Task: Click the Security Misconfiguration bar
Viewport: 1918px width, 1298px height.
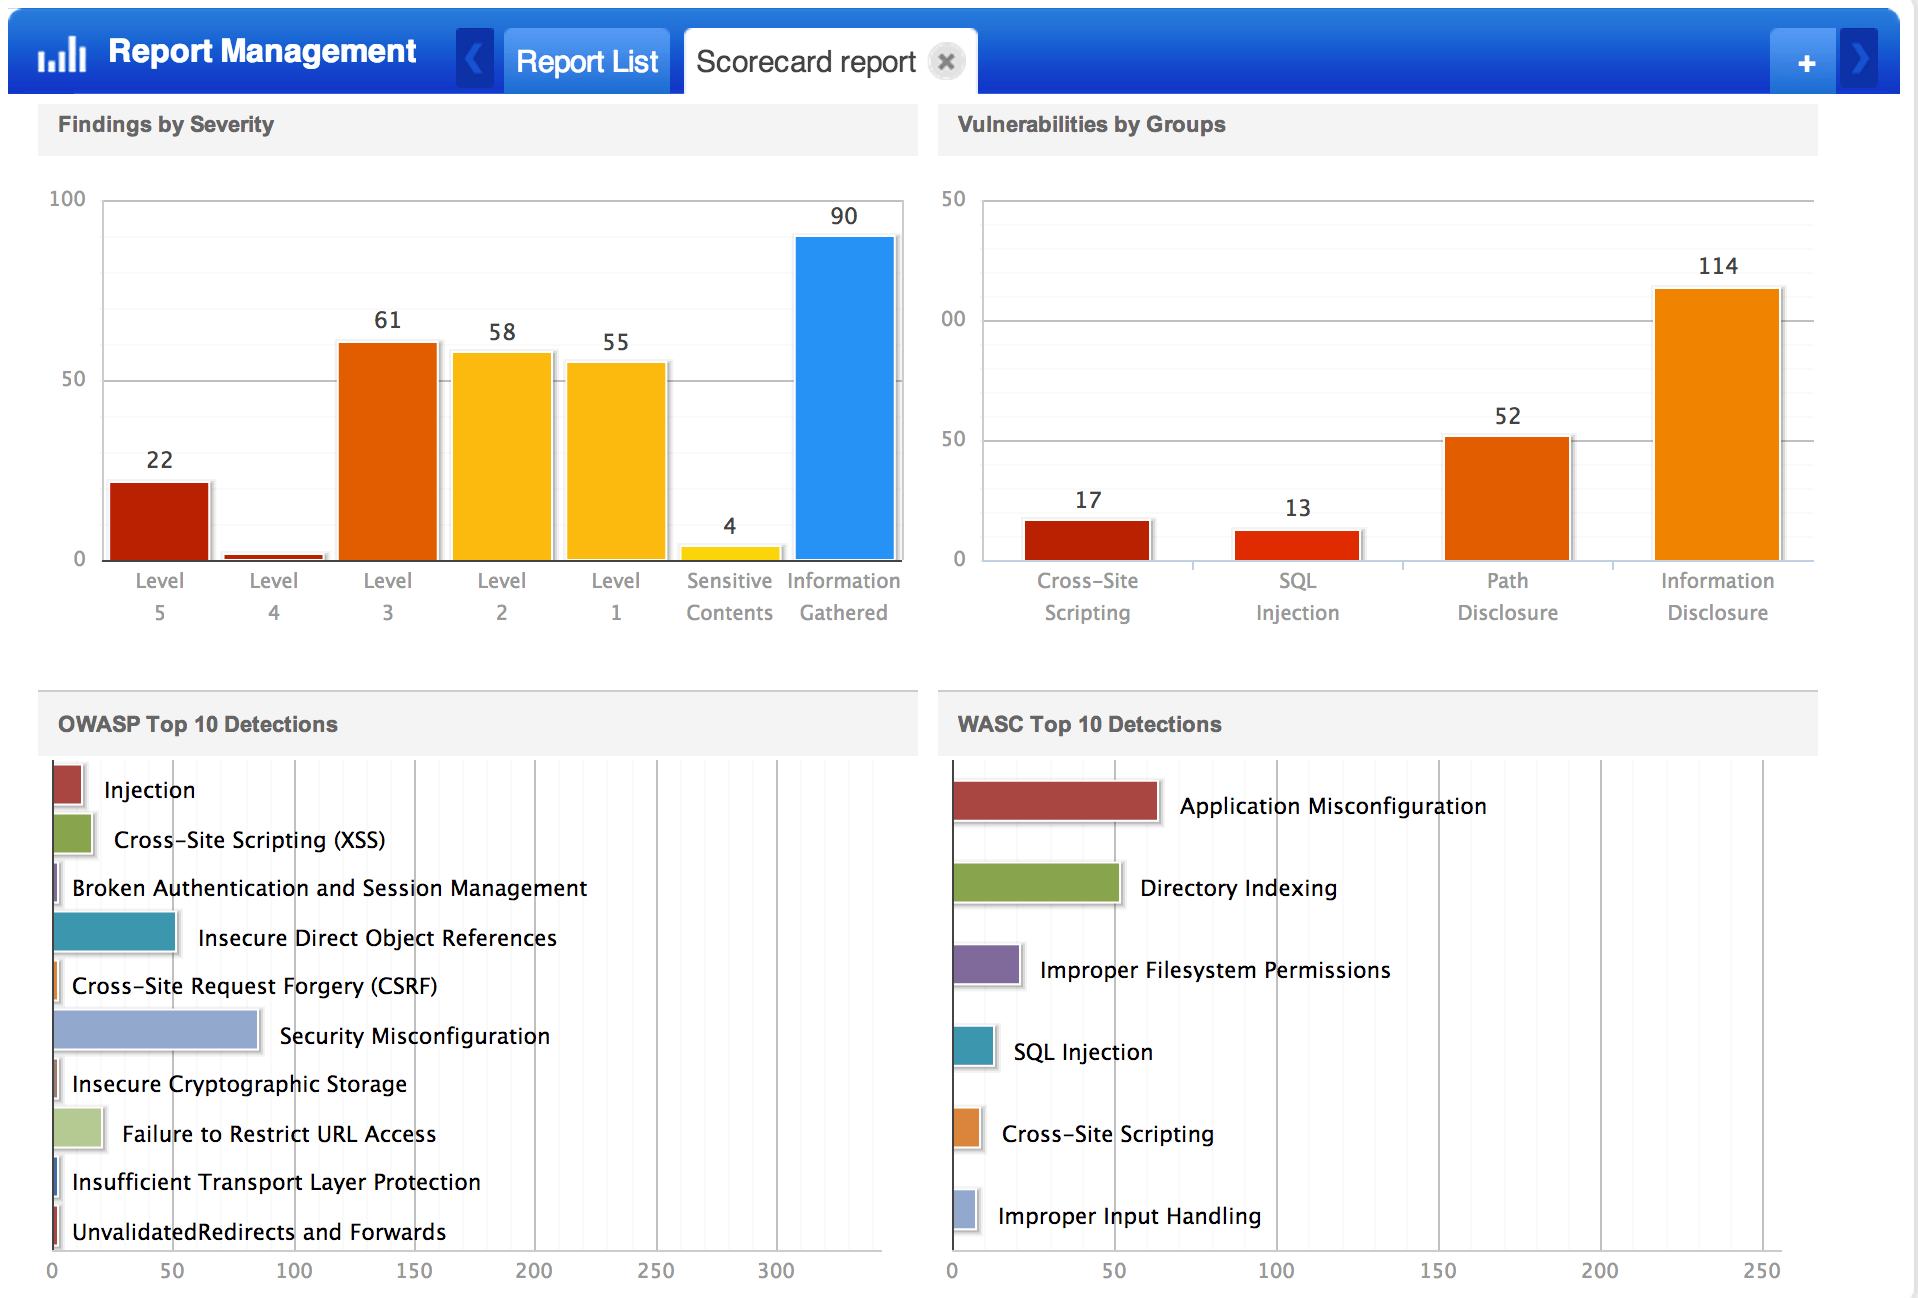Action: (x=155, y=1030)
